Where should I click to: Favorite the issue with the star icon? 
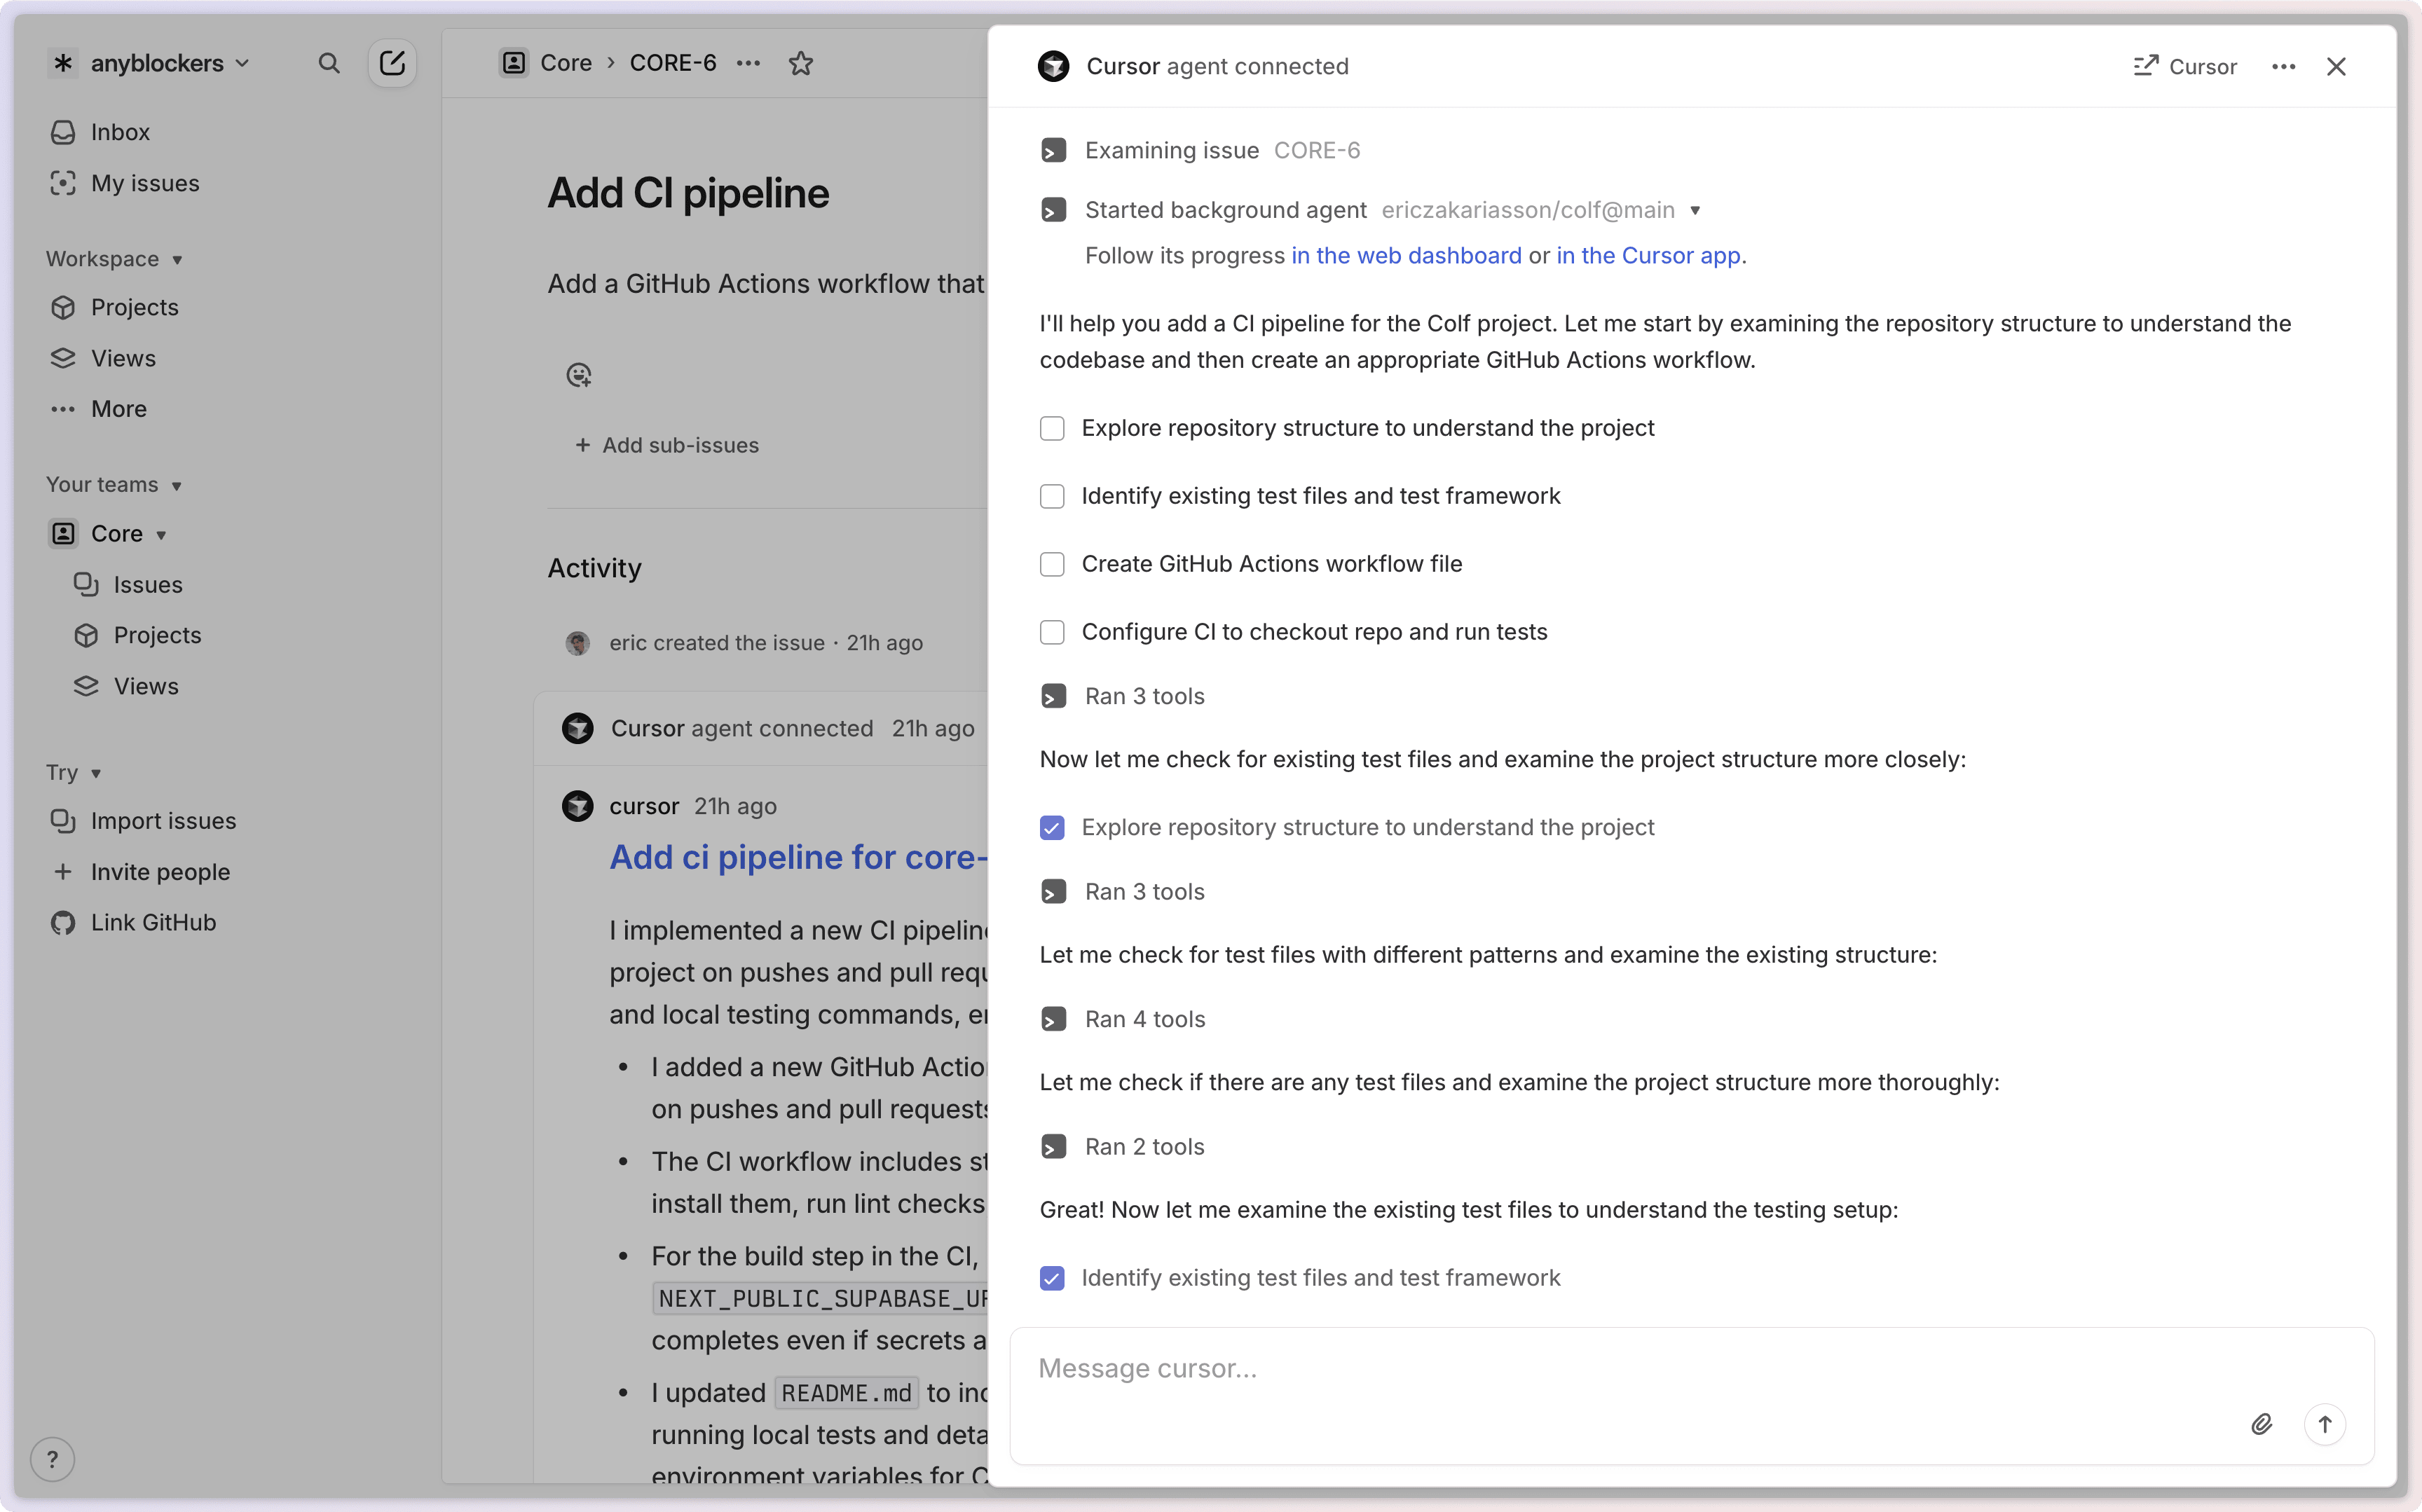(801, 63)
